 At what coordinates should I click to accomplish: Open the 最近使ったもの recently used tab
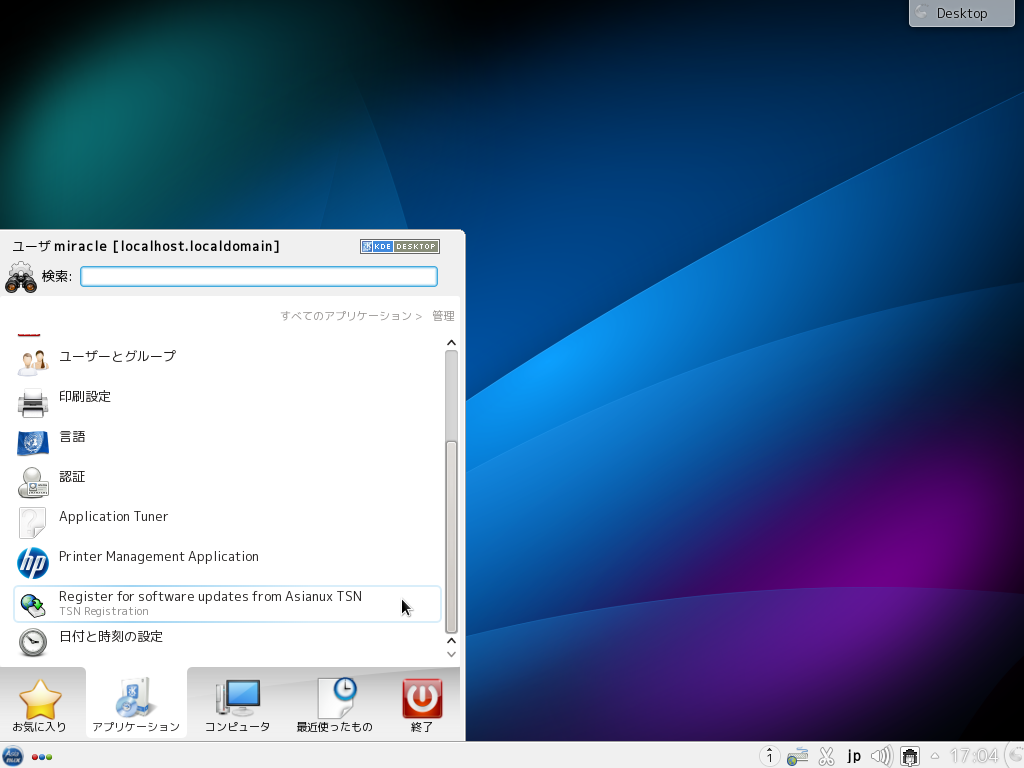pyautogui.click(x=334, y=705)
